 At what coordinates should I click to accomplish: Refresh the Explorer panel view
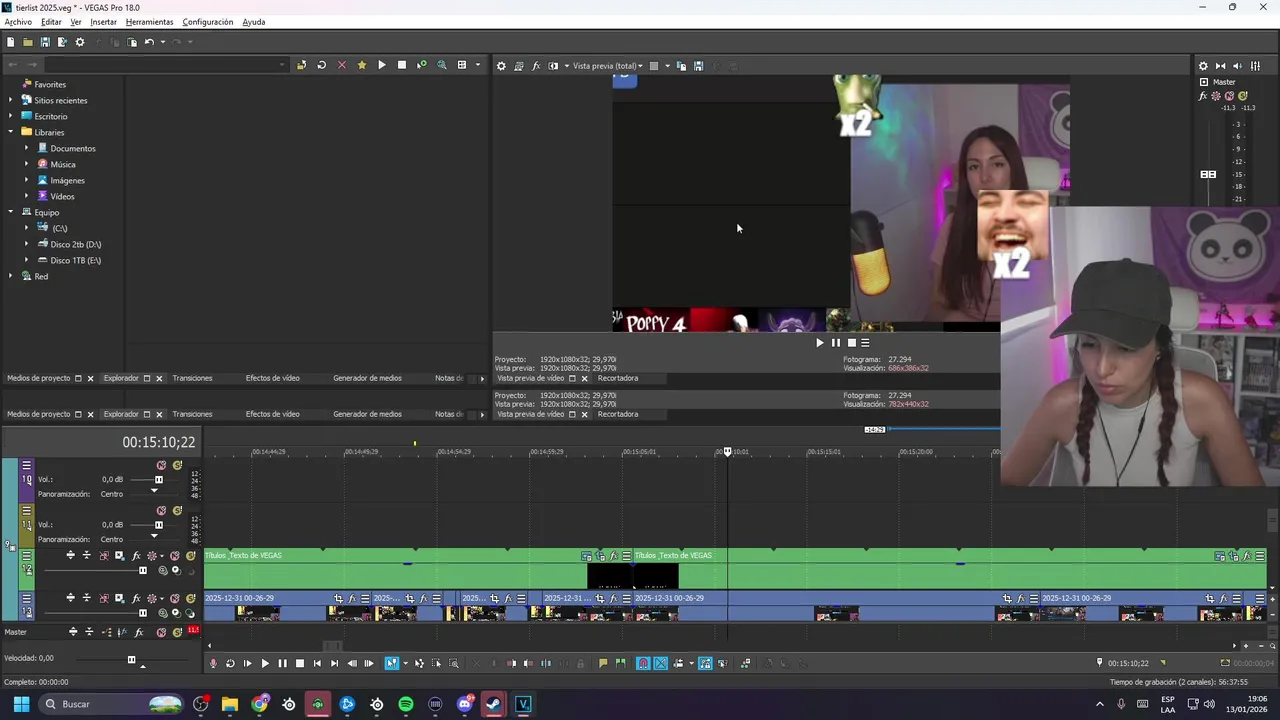321,65
